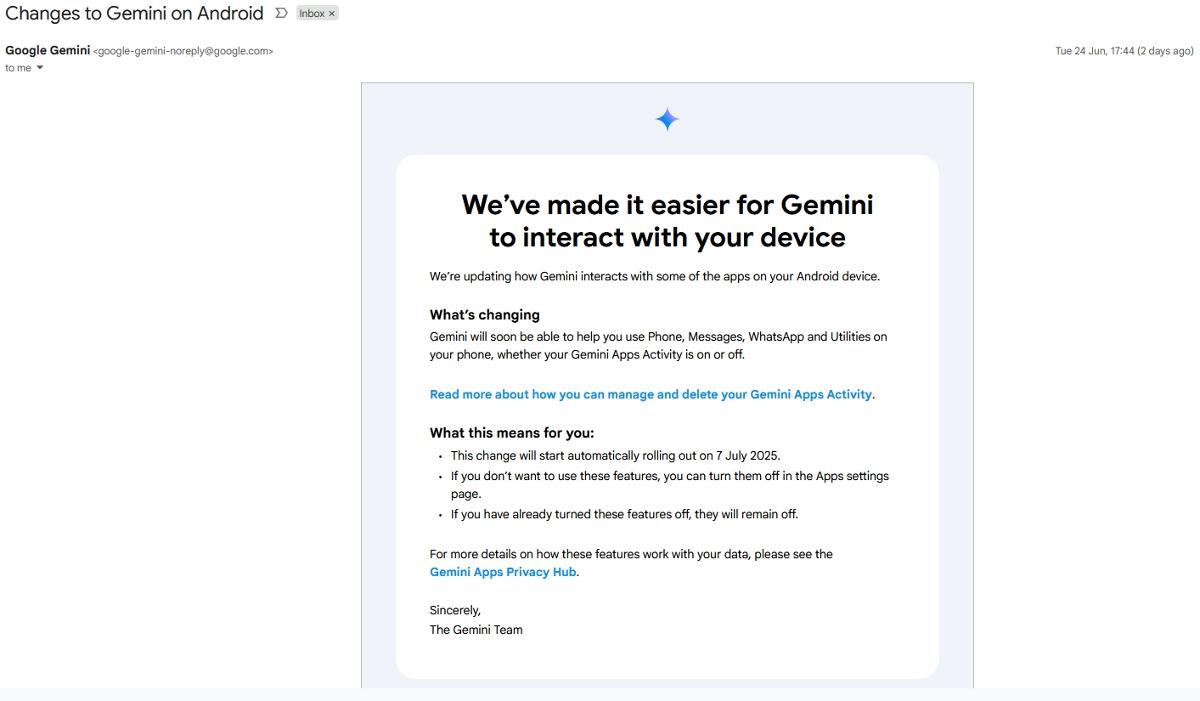Click the 'What's changing' heading
This screenshot has width=1200, height=701.
tap(484, 314)
